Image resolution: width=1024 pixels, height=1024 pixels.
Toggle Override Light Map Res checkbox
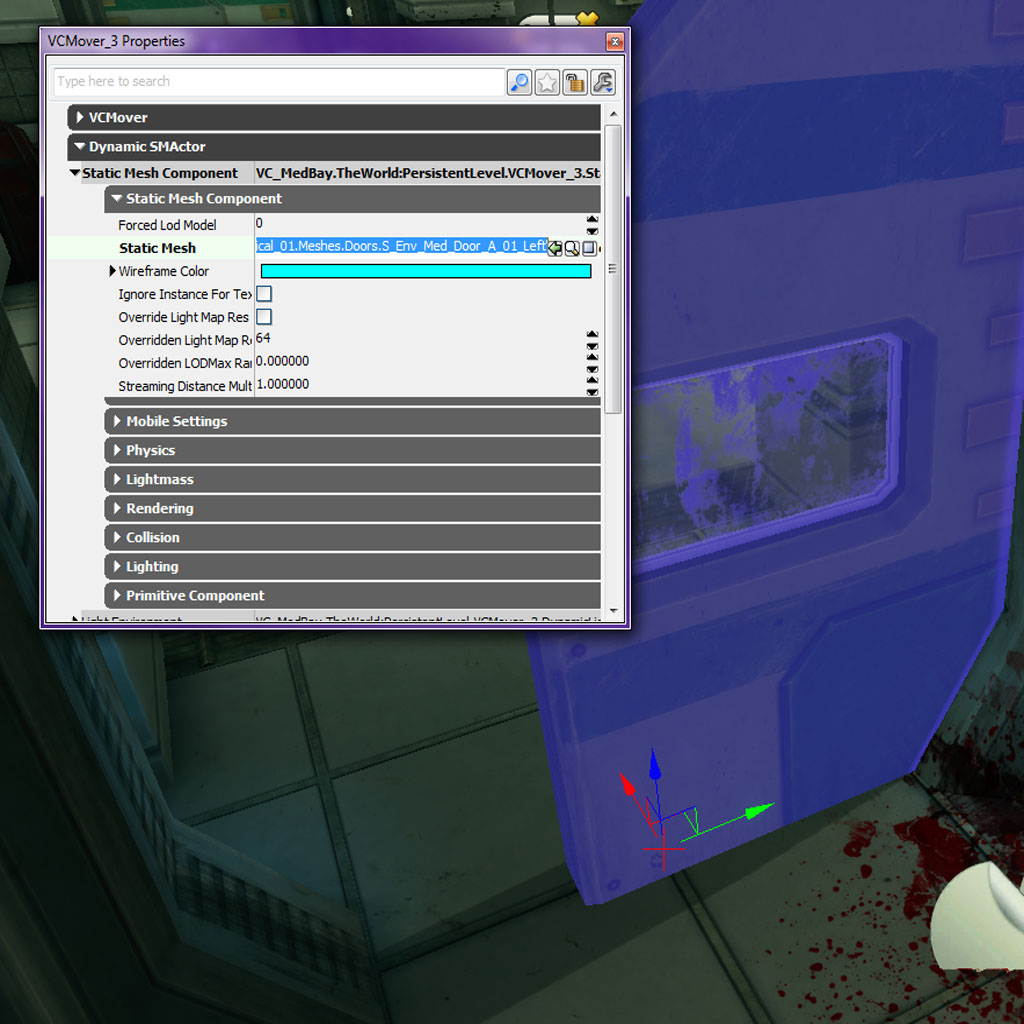(264, 317)
